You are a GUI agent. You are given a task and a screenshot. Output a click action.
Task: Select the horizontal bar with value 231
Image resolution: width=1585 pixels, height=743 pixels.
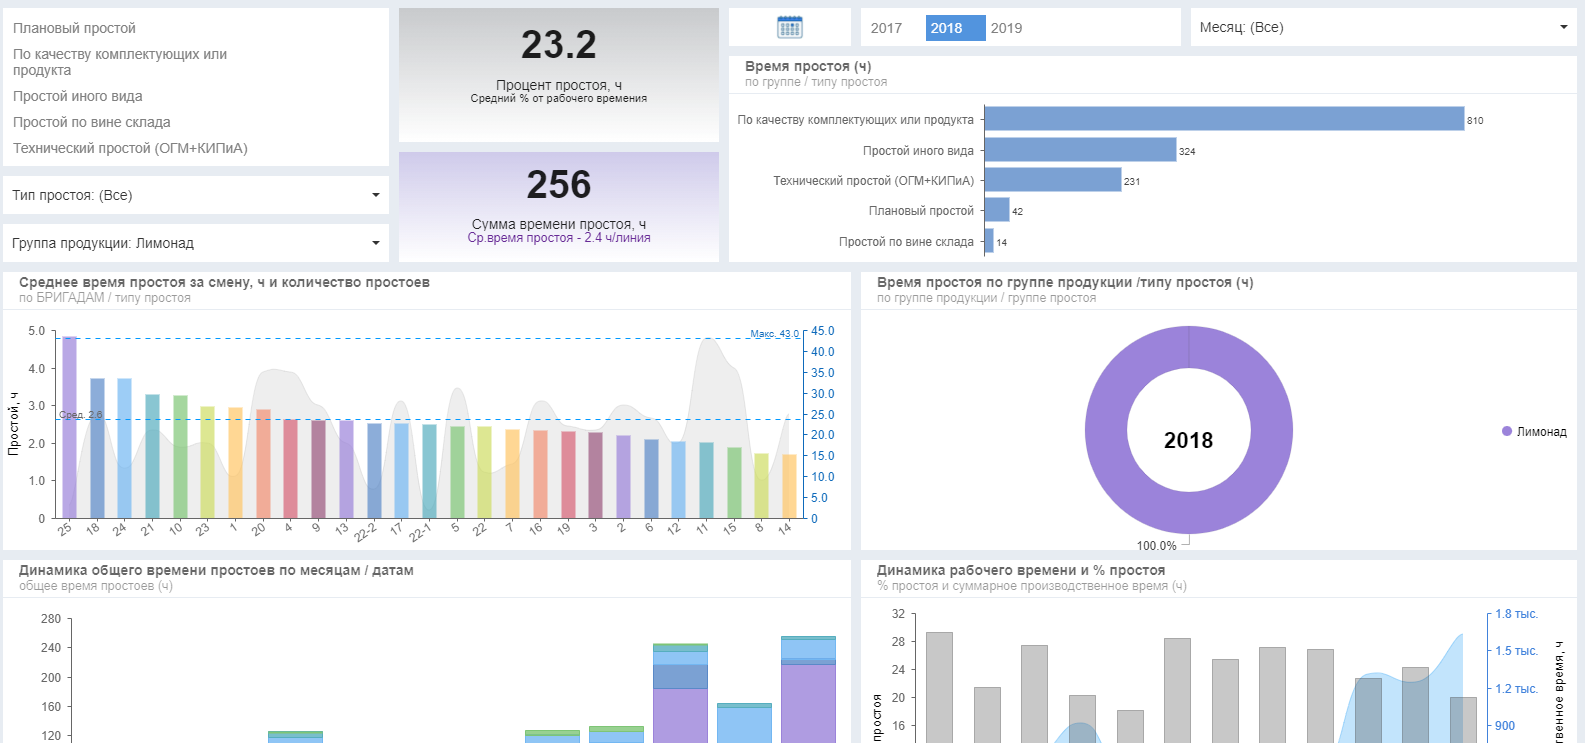click(x=1053, y=180)
